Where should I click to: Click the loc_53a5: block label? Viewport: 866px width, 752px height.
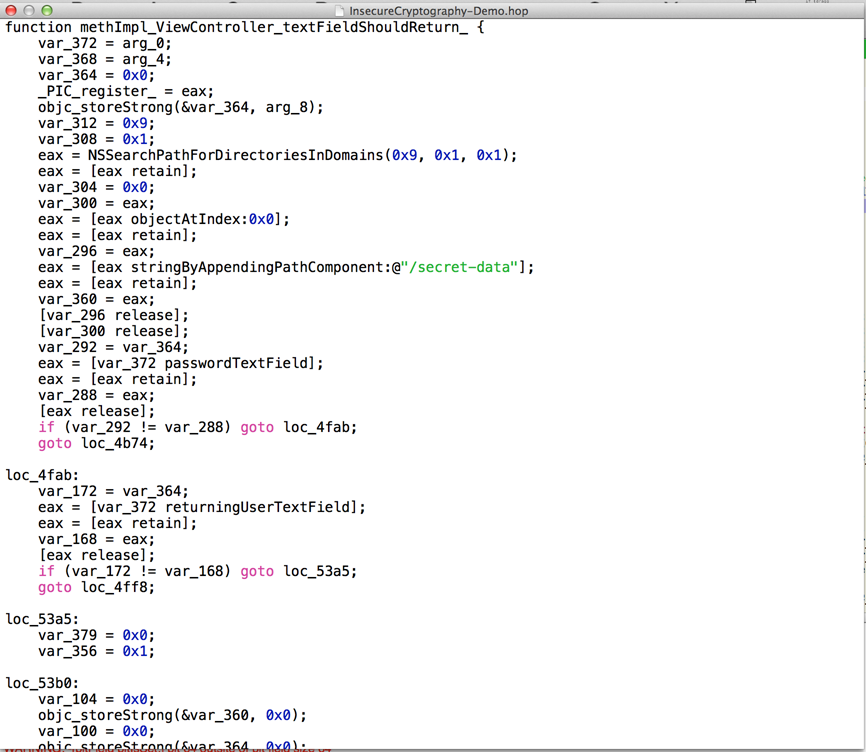[42, 619]
